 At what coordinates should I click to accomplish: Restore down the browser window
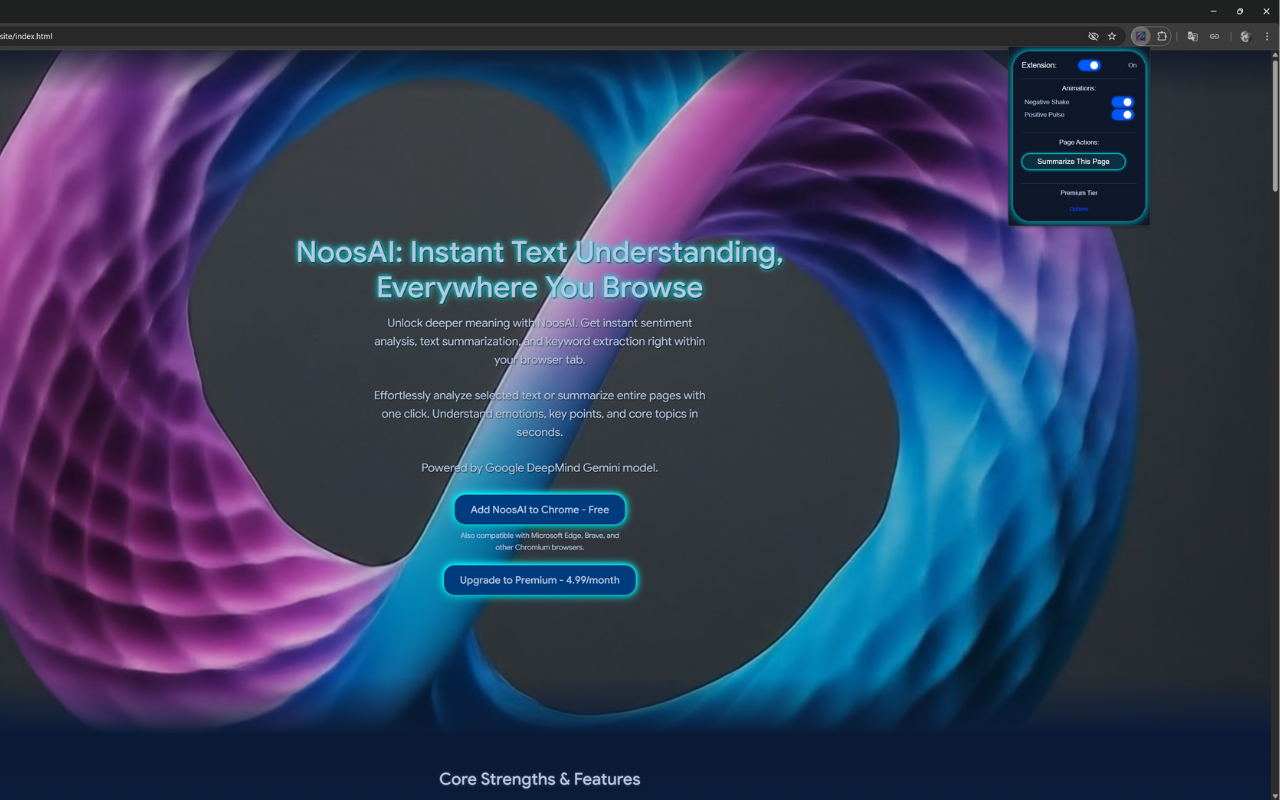coord(1240,11)
